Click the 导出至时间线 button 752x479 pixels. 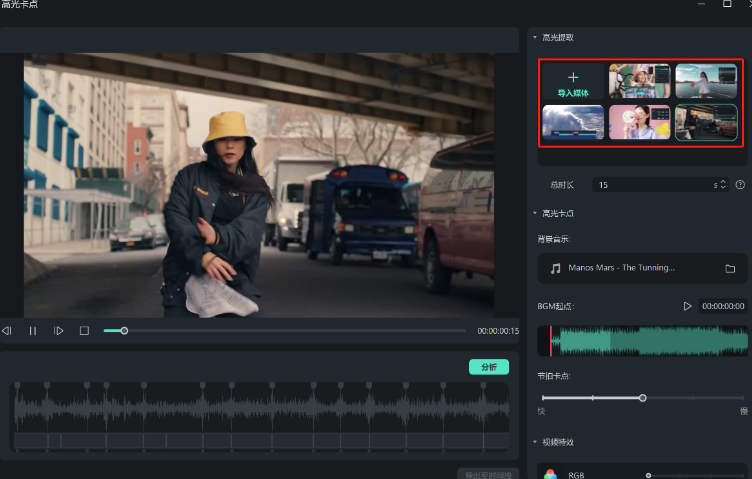(489, 475)
